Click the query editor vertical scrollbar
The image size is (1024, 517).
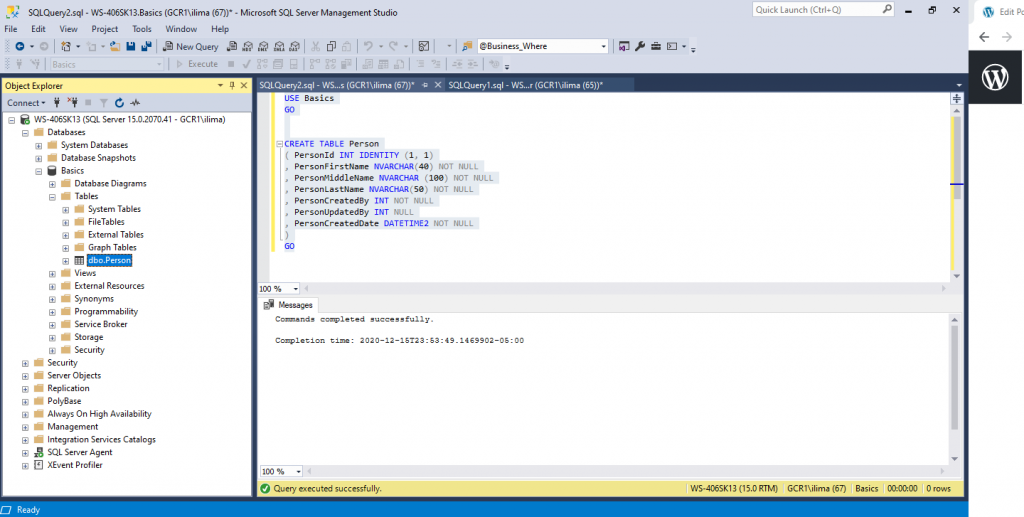click(955, 160)
